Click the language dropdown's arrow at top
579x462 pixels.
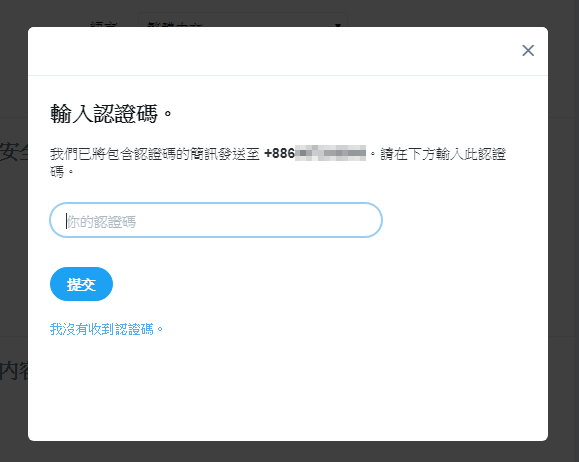(x=338, y=24)
